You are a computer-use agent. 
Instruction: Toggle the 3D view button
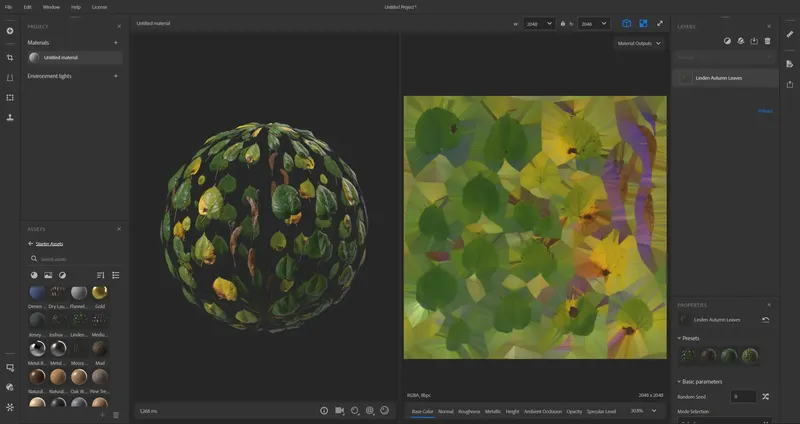click(x=626, y=23)
